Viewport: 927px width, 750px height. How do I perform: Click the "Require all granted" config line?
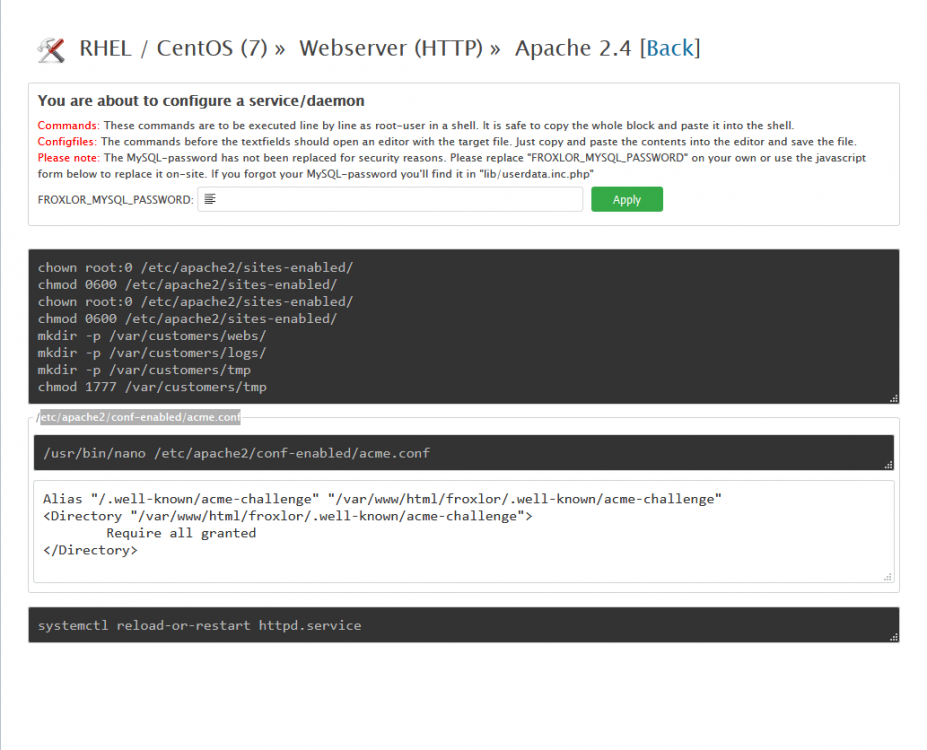click(180, 533)
